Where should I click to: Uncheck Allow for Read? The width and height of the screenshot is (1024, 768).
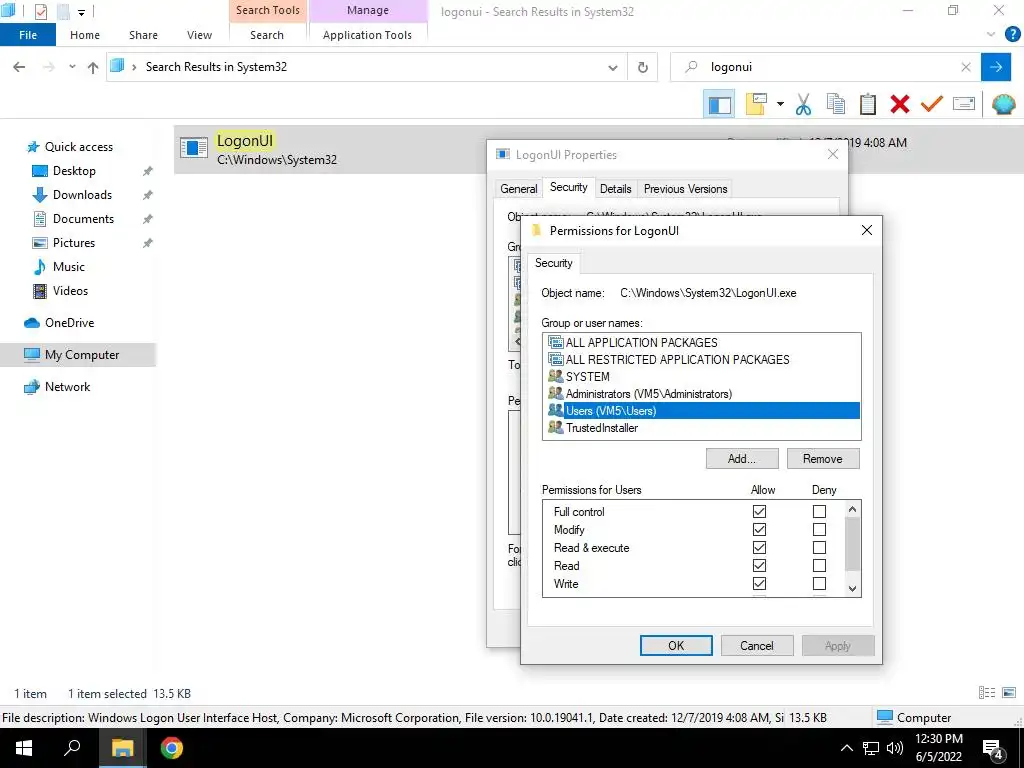point(759,566)
